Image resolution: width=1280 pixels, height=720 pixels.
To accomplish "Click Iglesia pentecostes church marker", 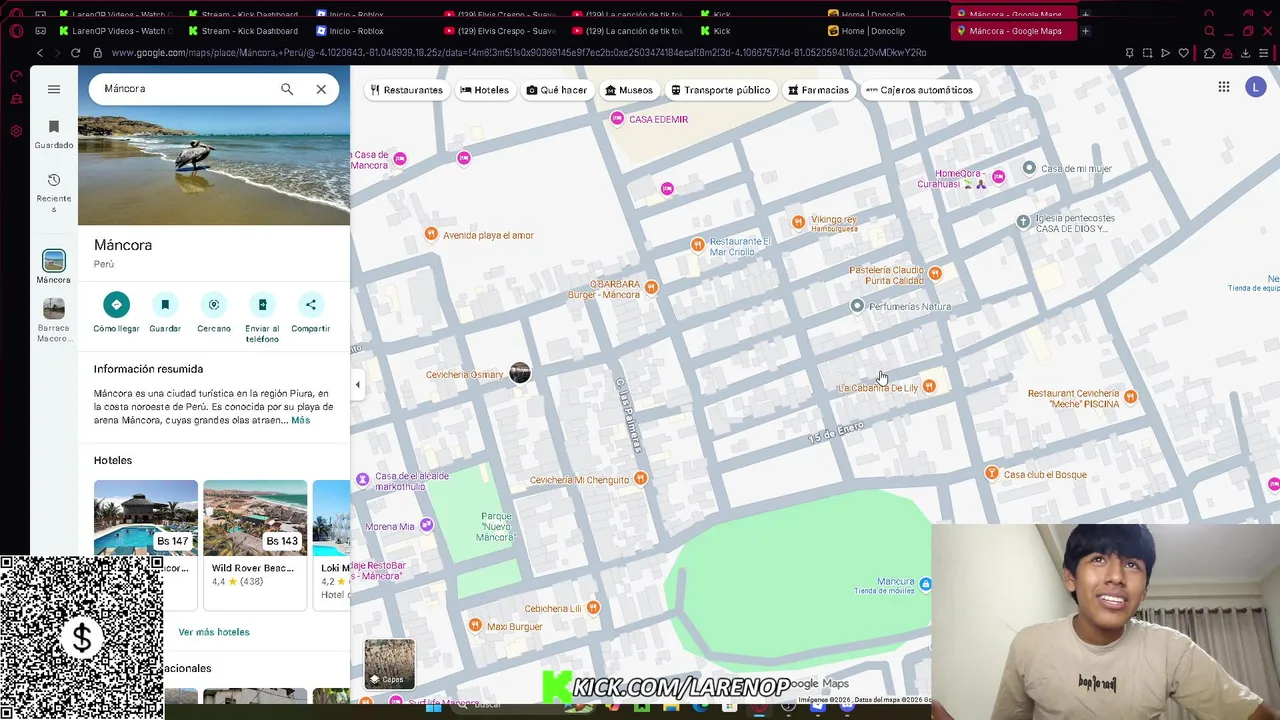I will [x=1023, y=221].
